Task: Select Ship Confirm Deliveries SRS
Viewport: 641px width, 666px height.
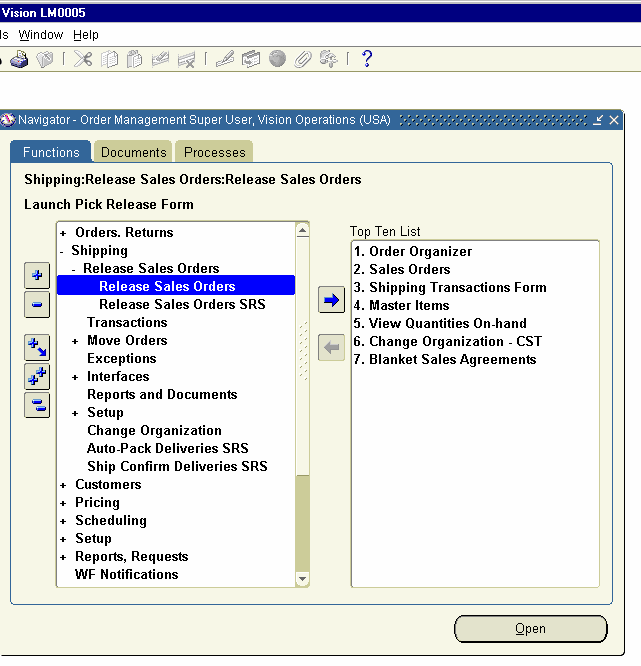Action: pos(177,466)
